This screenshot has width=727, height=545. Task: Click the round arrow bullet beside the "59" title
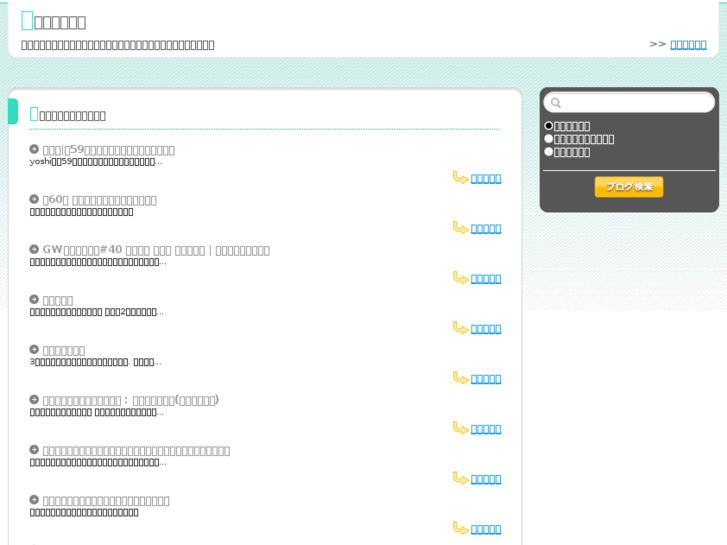34,149
